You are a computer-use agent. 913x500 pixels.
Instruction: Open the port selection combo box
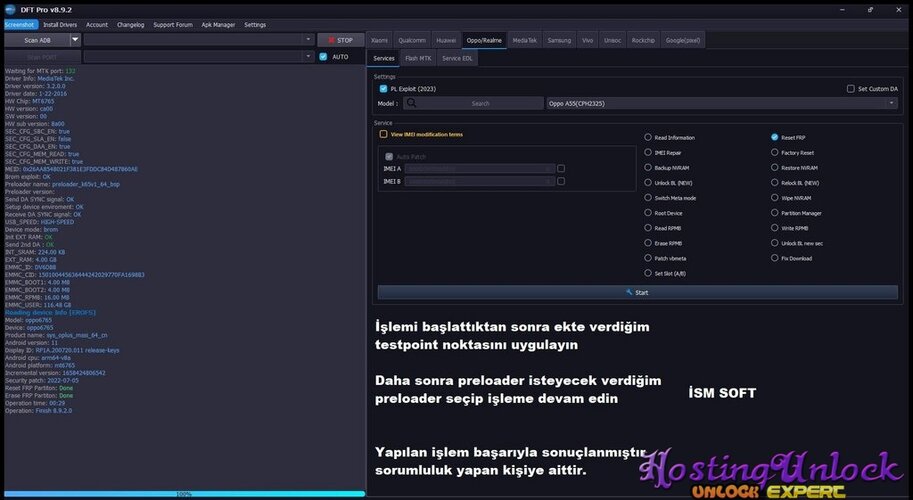199,56
